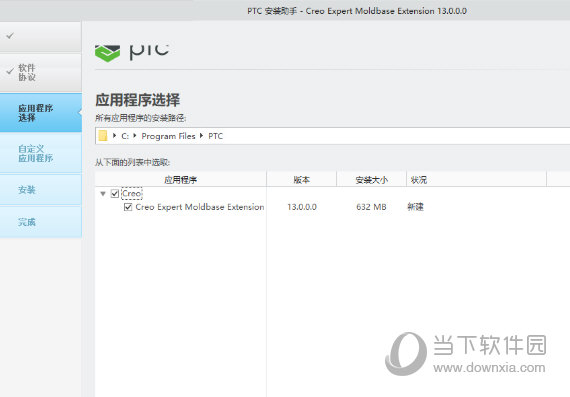Open the path arrow before PTC
The width and height of the screenshot is (570, 397).
(x=202, y=136)
